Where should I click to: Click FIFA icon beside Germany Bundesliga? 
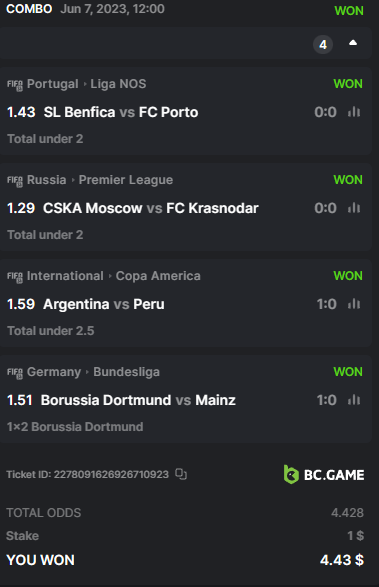(x=15, y=372)
